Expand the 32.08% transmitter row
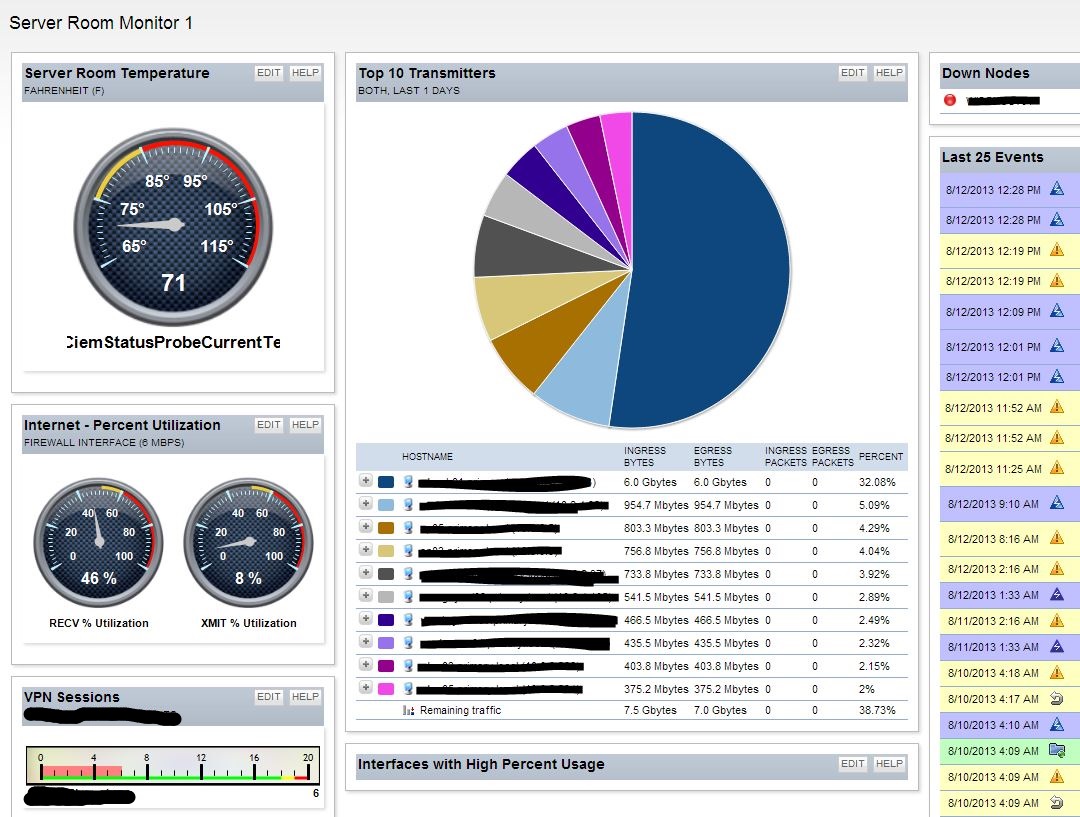This screenshot has height=817, width=1080. pos(366,481)
